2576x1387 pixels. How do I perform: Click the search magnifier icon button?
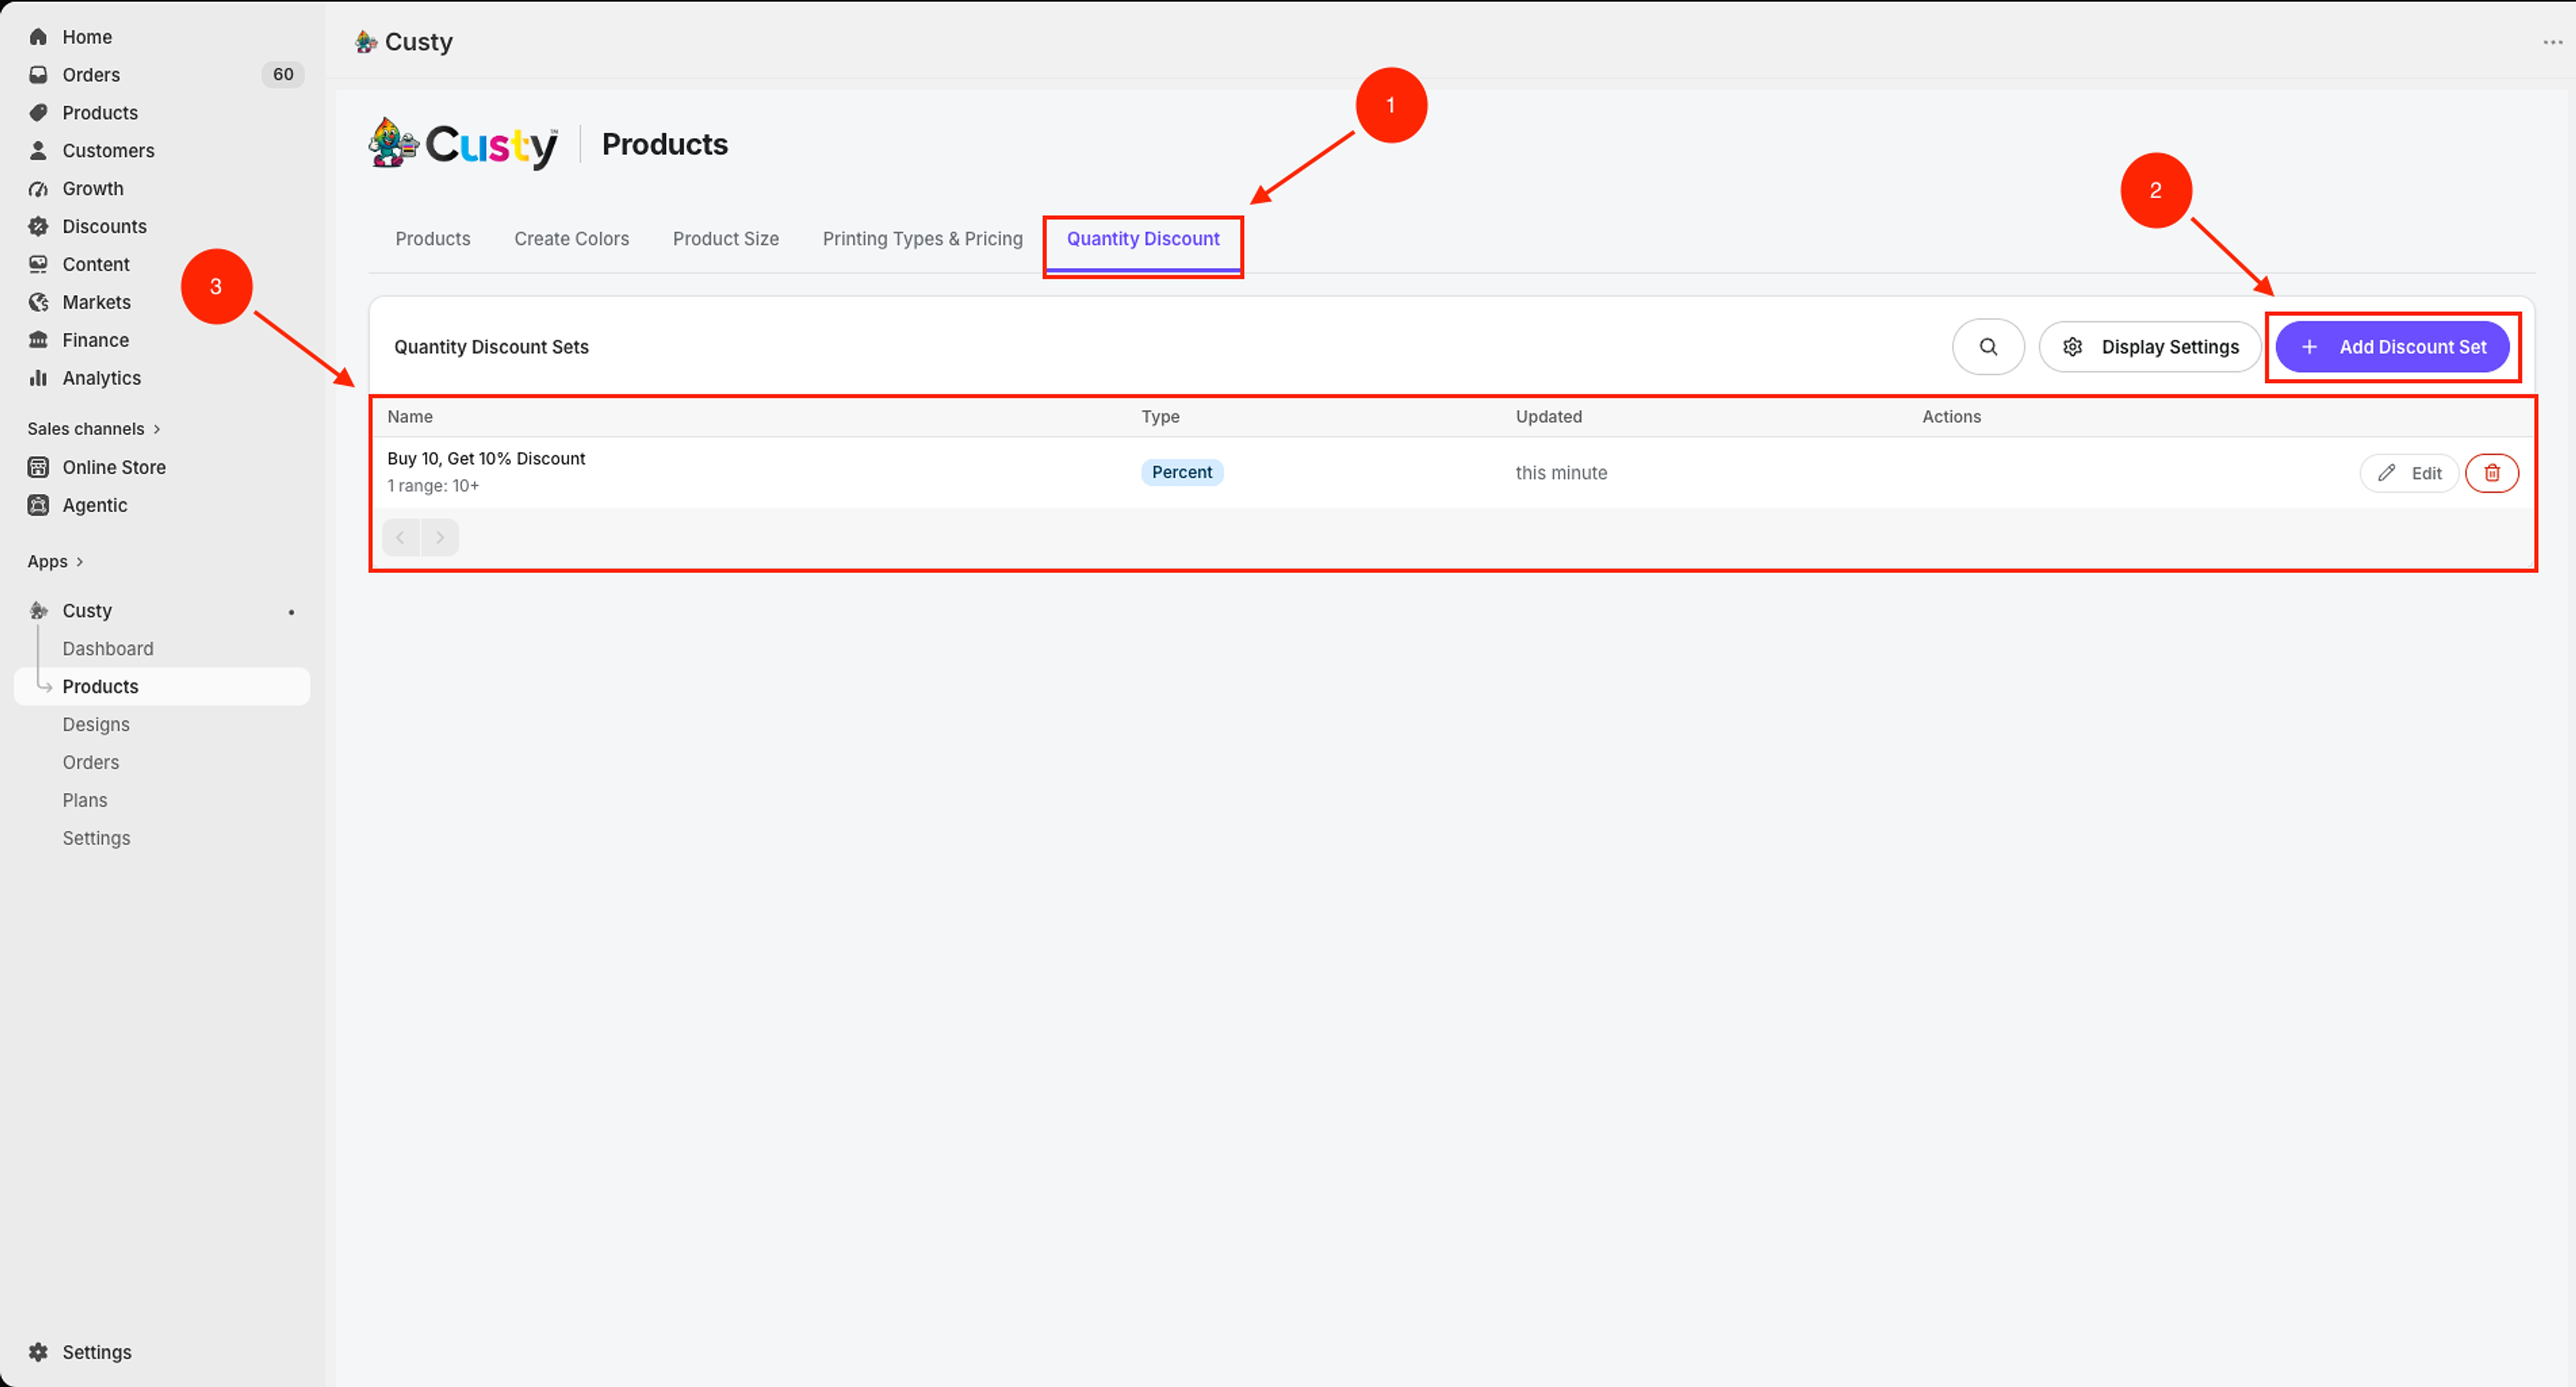1988,347
